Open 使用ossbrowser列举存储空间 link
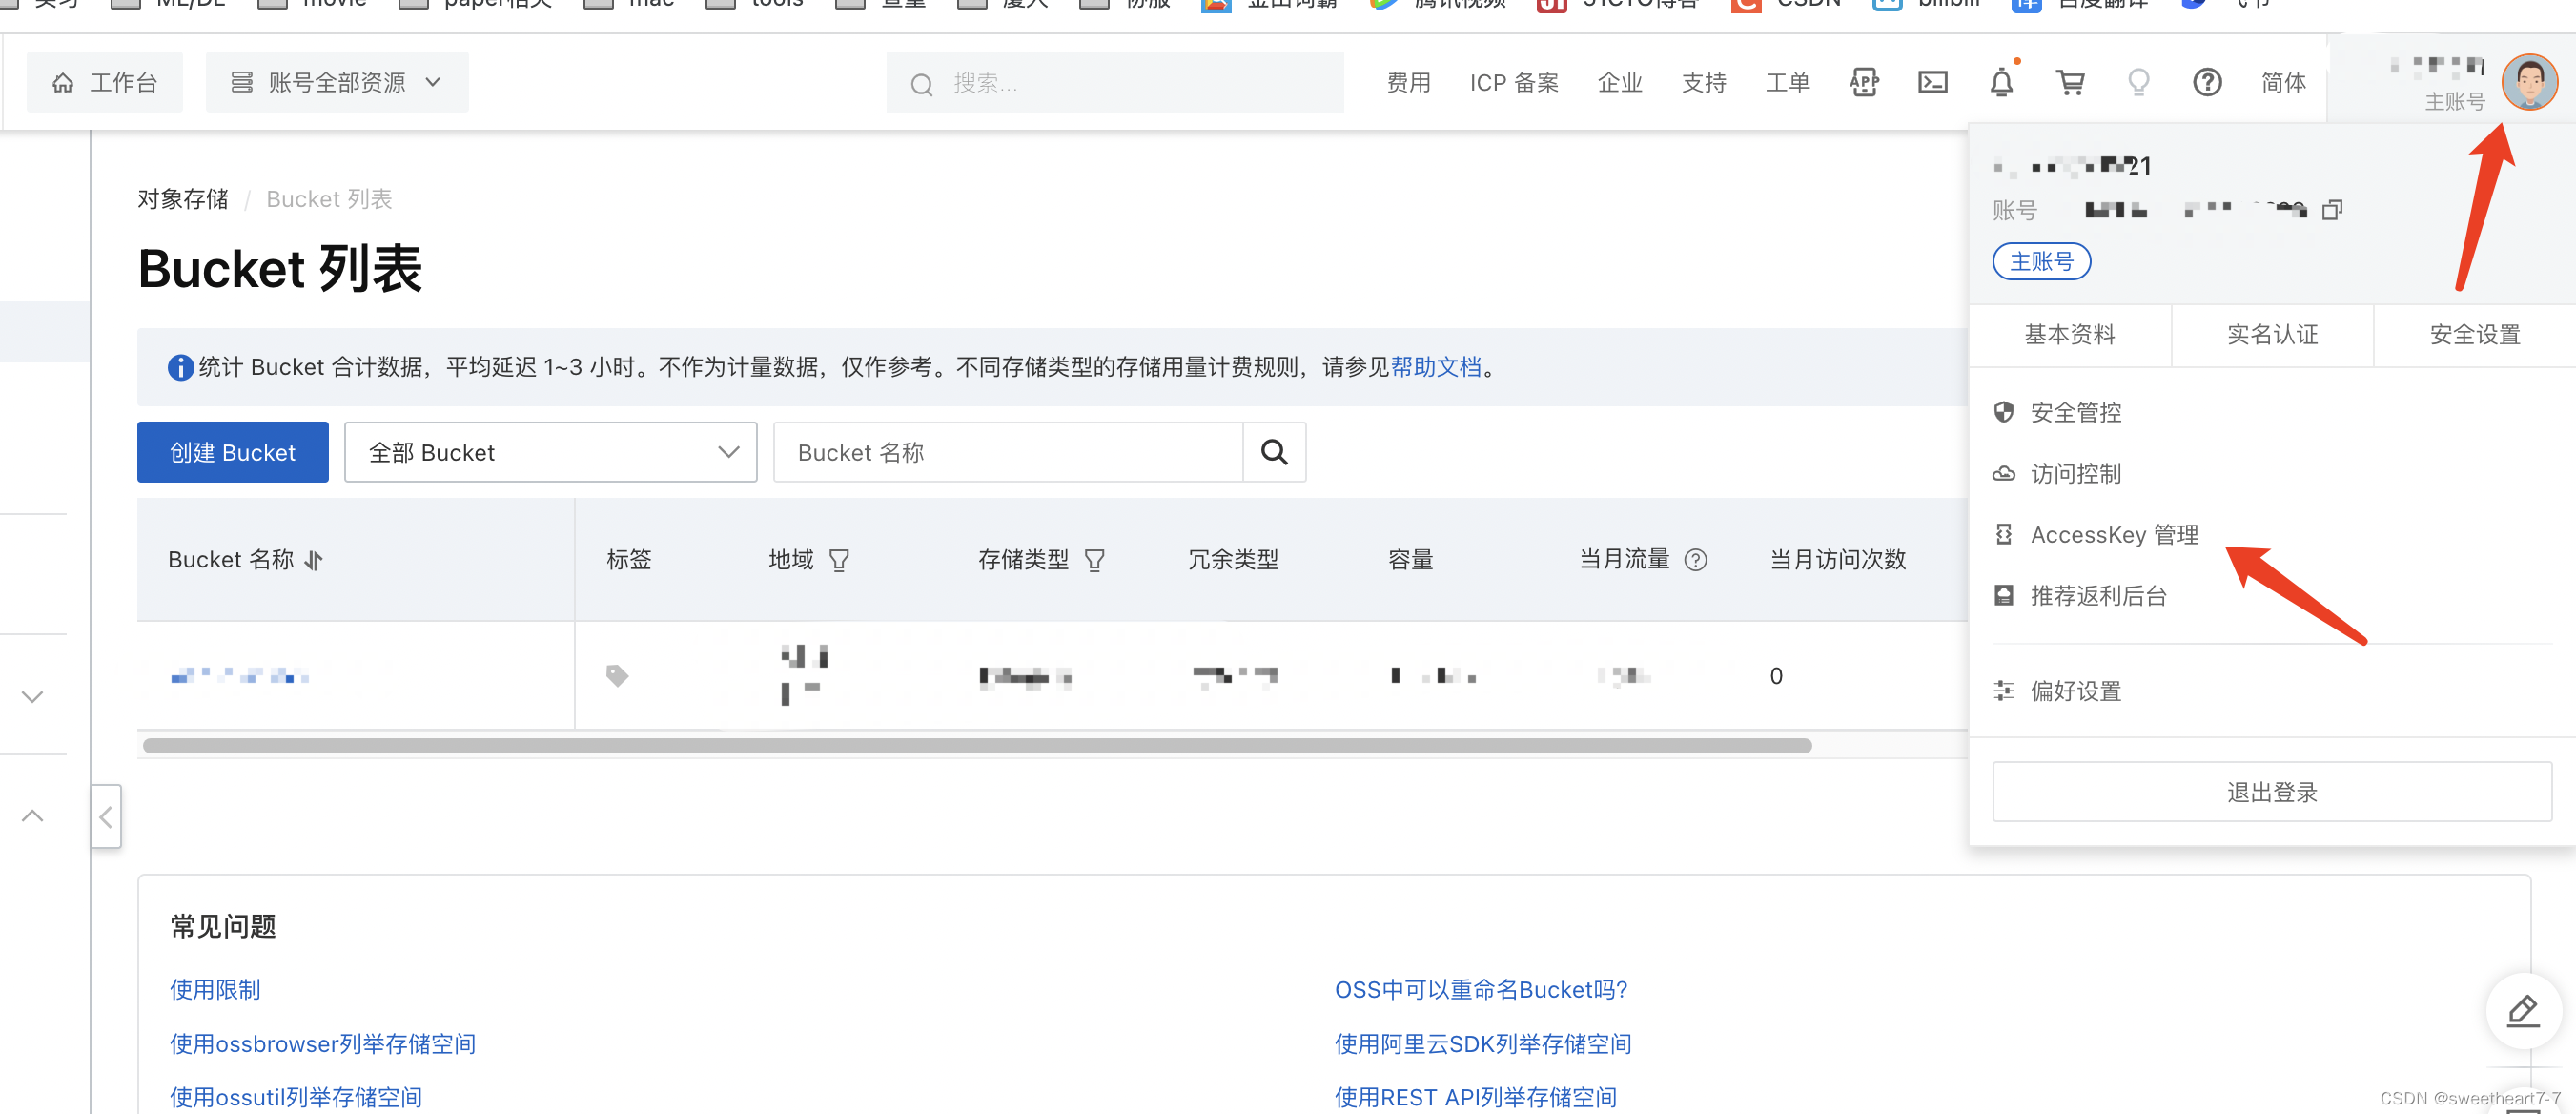The width and height of the screenshot is (2576, 1114). 322,1043
